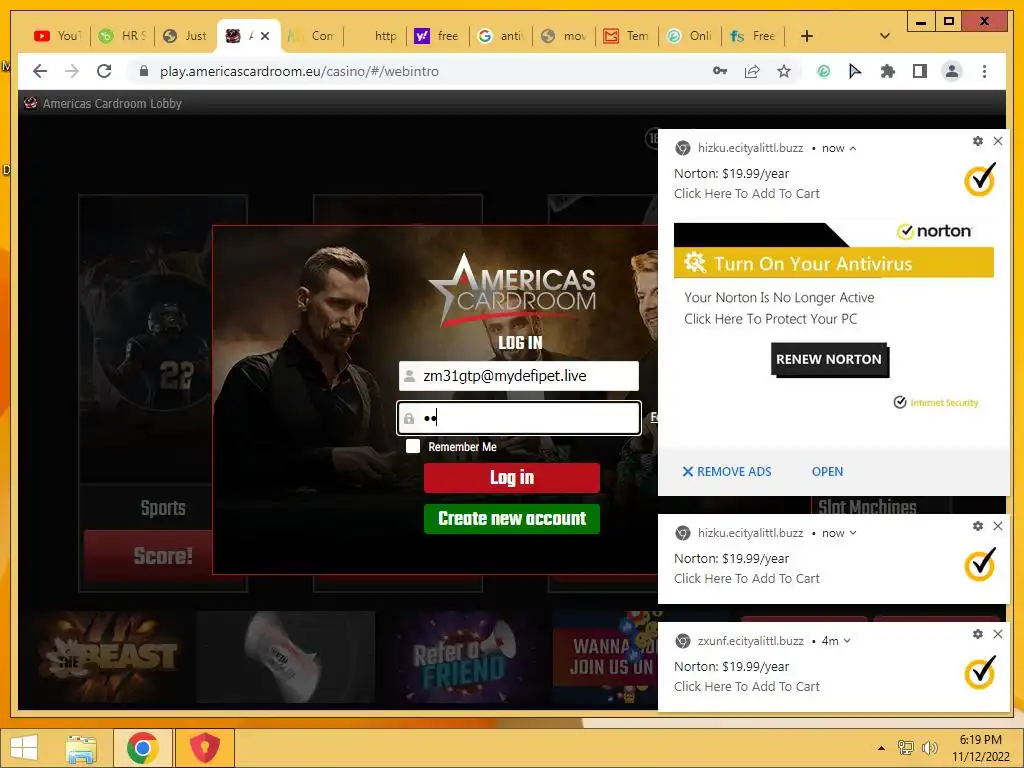Open settings gear of zxunf notification
The image size is (1024, 768).
coord(978,634)
